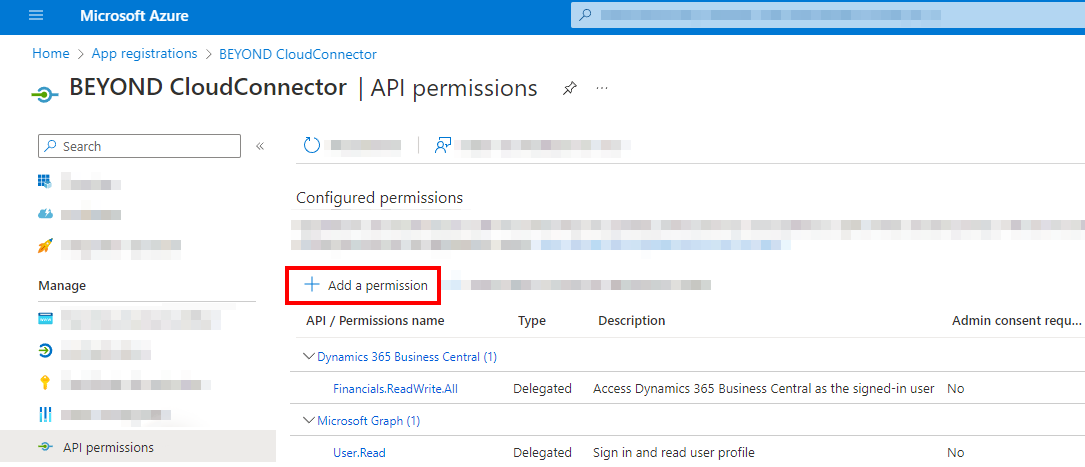
Task: Click Admin consent required column header
Action: pyautogui.click(x=1016, y=320)
